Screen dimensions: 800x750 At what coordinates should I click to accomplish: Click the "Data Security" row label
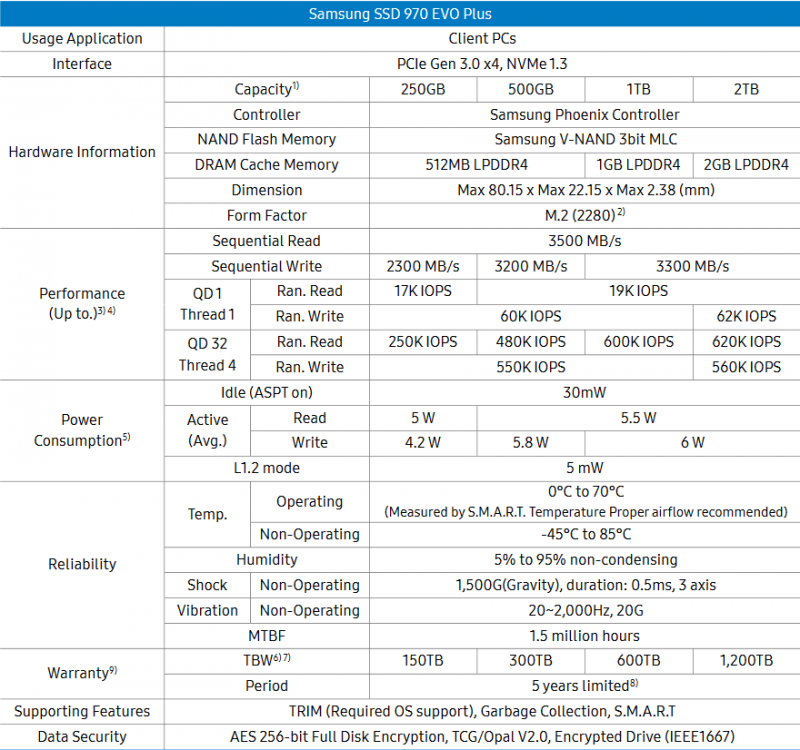coord(82,737)
